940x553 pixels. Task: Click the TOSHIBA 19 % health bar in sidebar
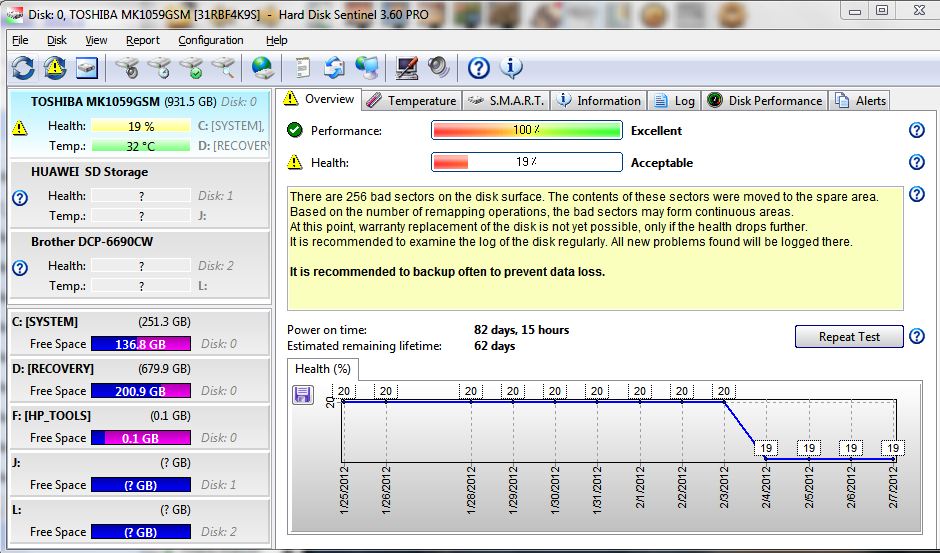pyautogui.click(x=141, y=126)
